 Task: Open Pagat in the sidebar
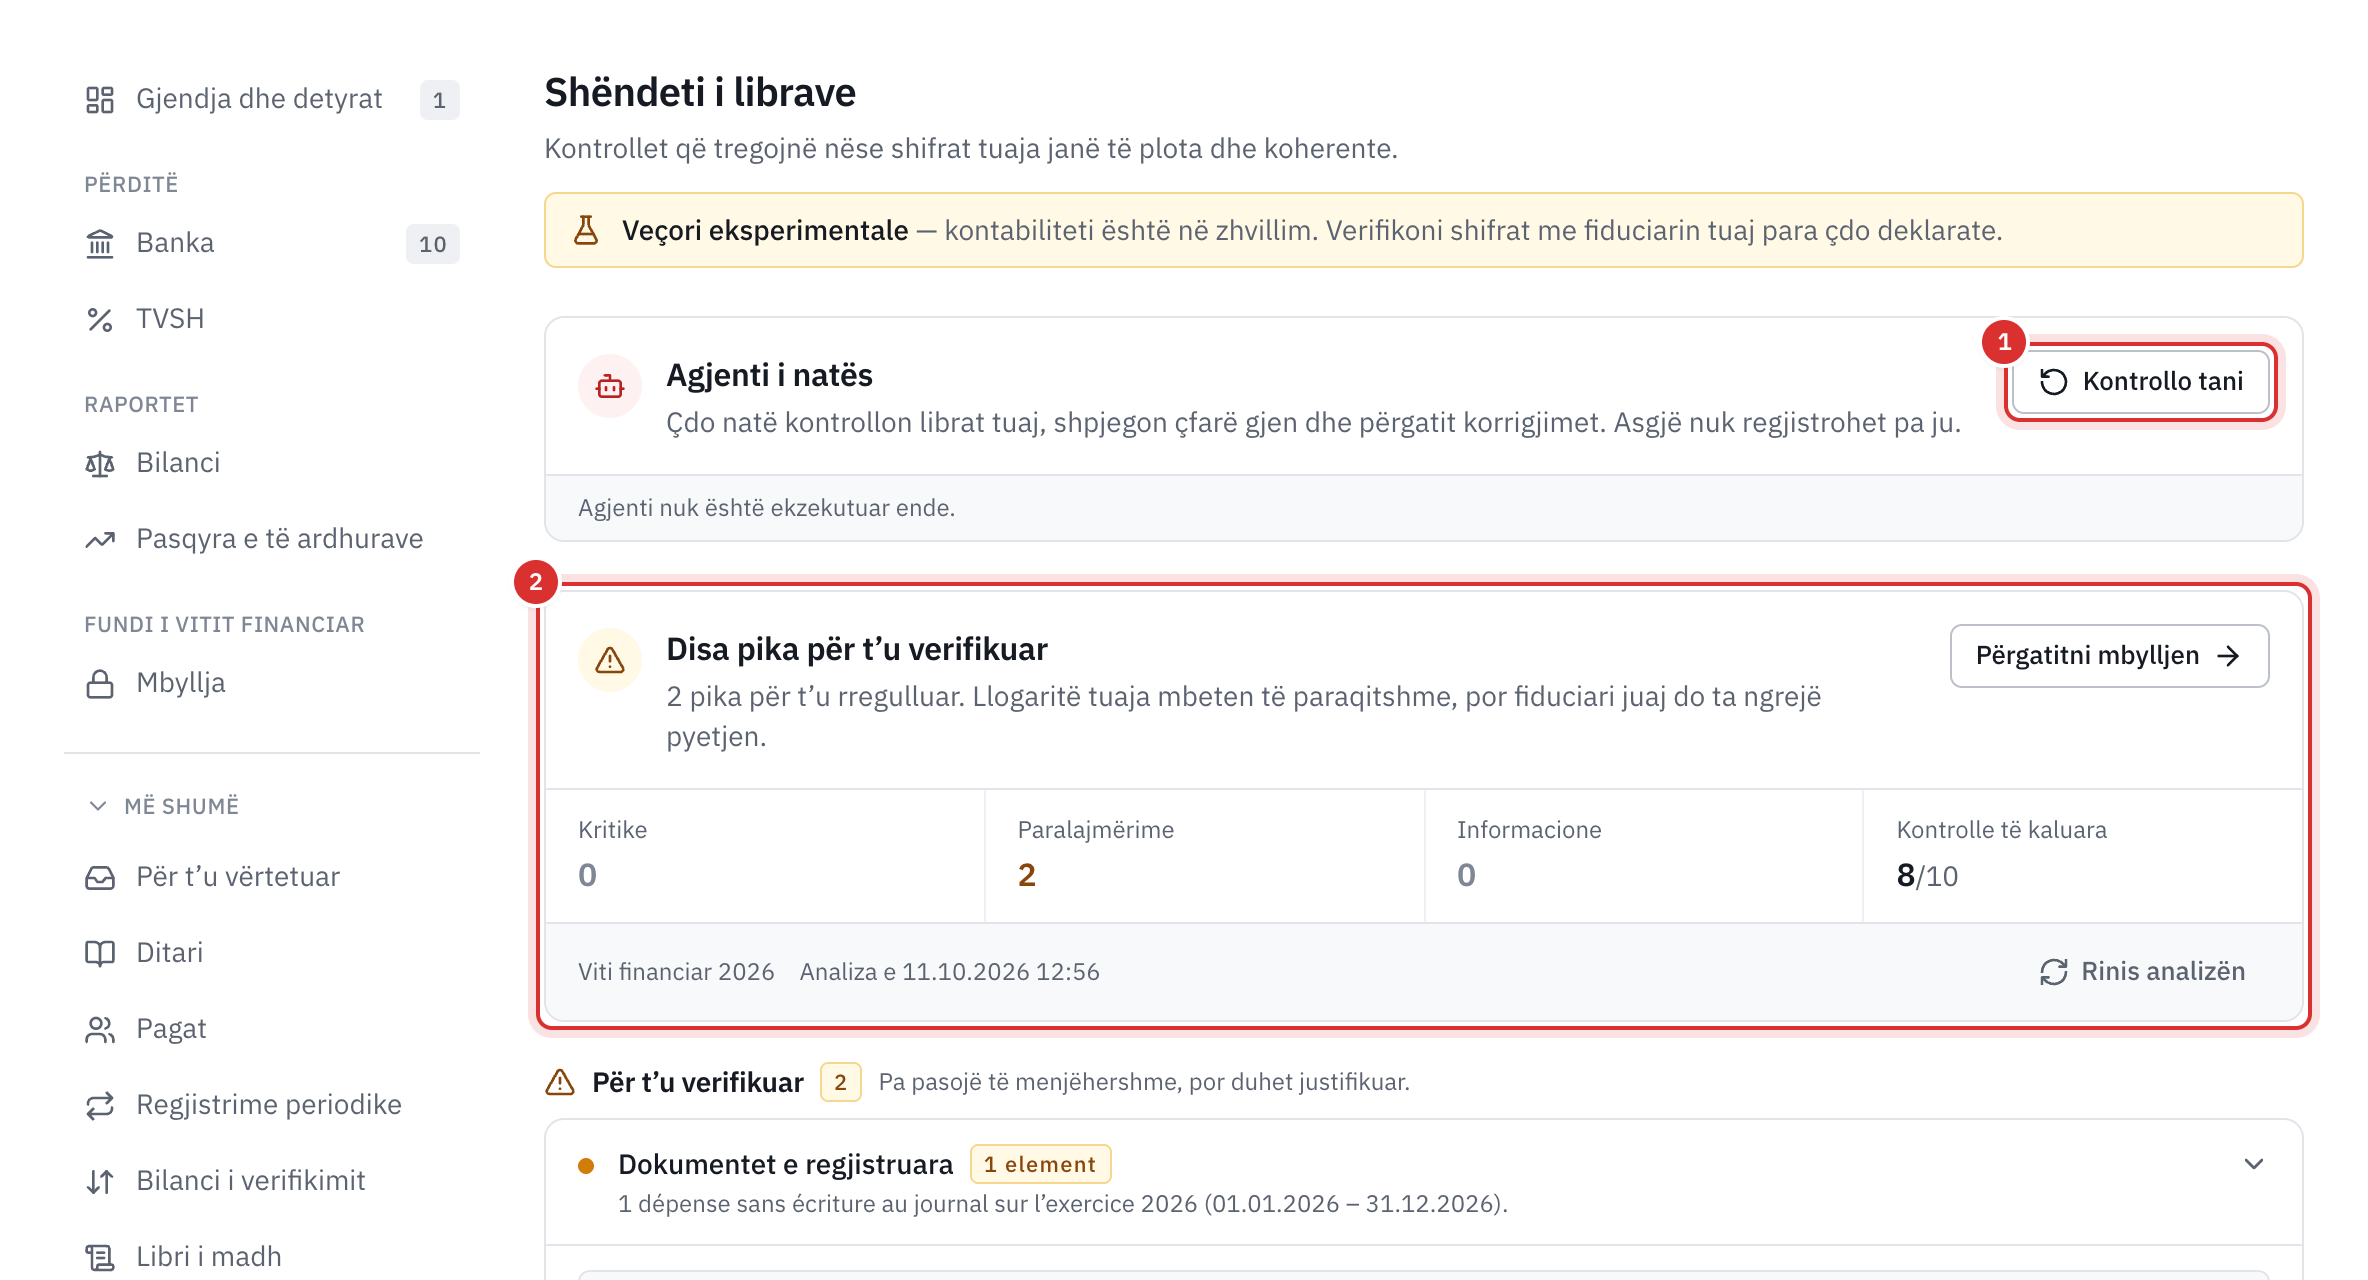coord(272,1029)
